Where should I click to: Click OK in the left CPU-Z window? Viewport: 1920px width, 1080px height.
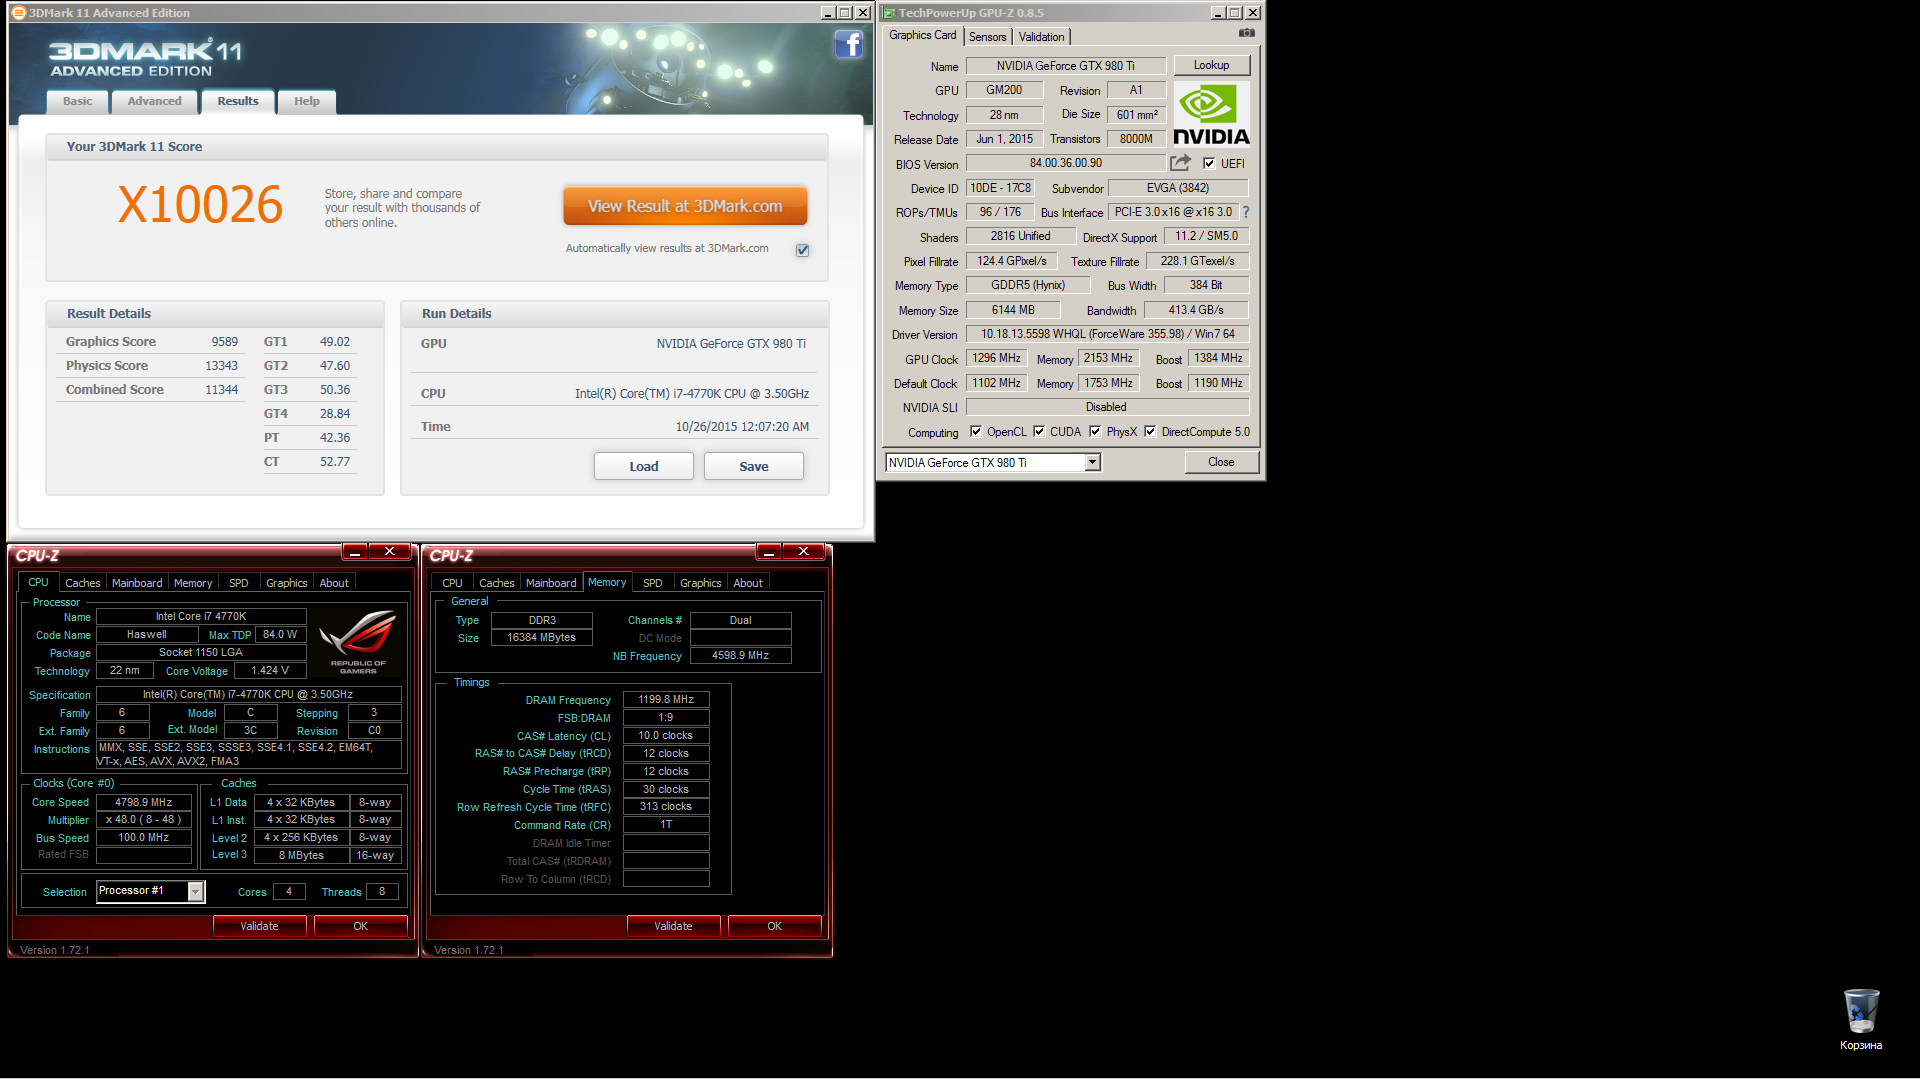pos(360,926)
